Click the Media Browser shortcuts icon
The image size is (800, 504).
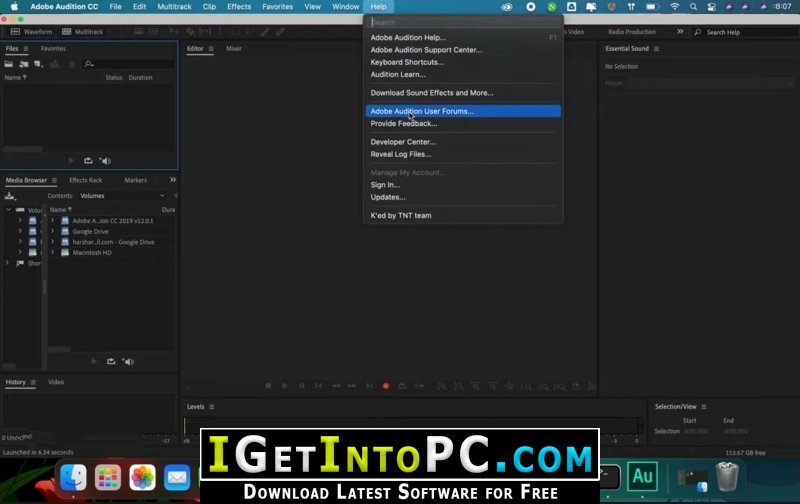pyautogui.click(x=10, y=196)
